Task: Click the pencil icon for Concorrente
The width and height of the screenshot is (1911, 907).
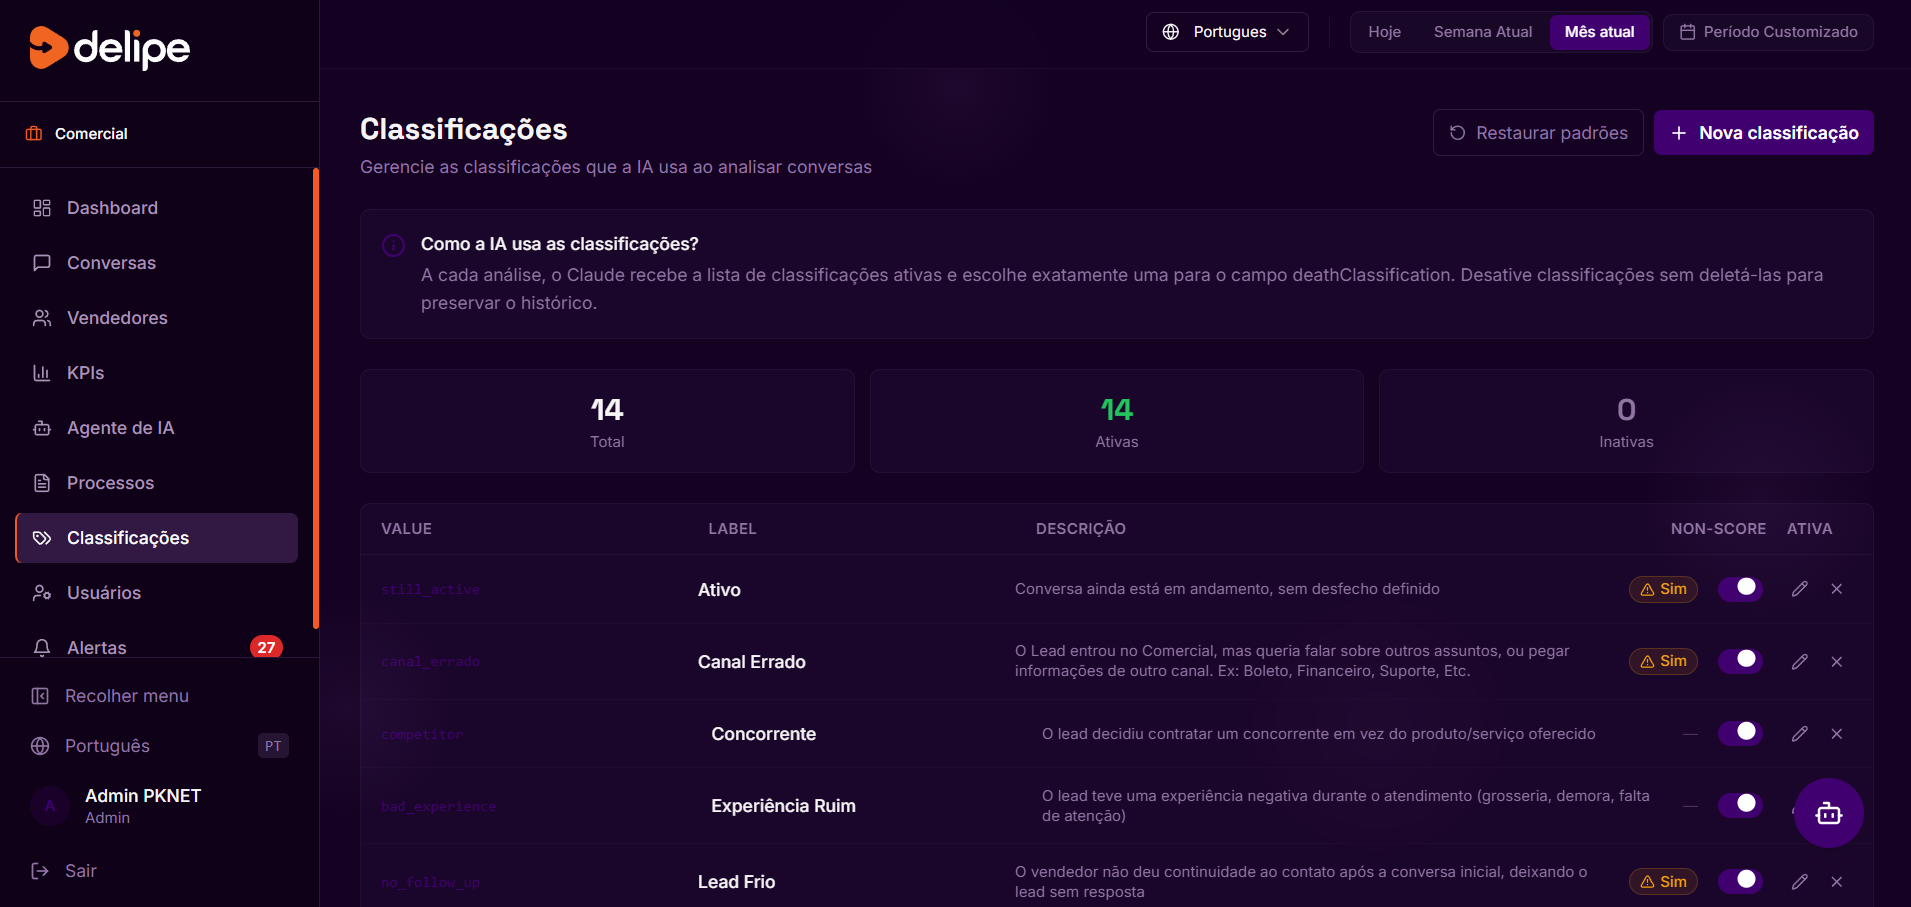Action: [x=1799, y=734]
